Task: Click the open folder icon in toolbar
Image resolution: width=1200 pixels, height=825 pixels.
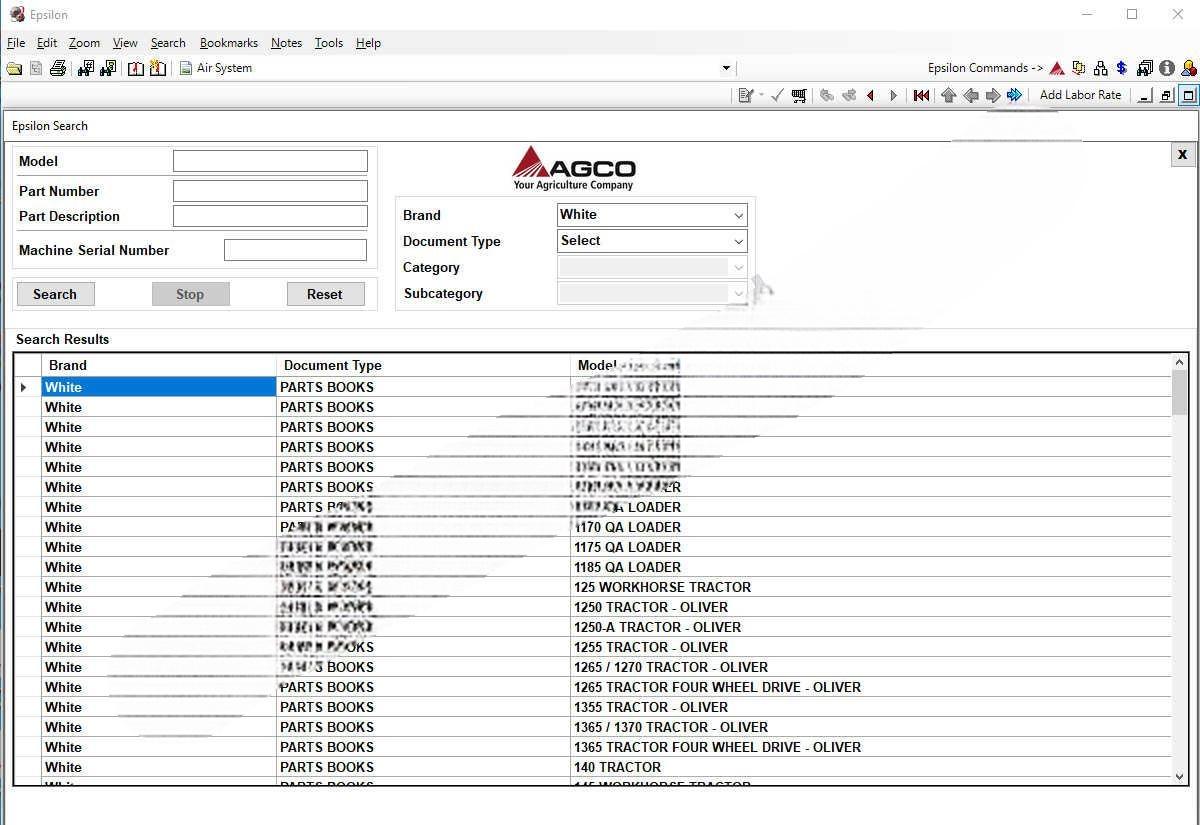Action: click(x=14, y=69)
